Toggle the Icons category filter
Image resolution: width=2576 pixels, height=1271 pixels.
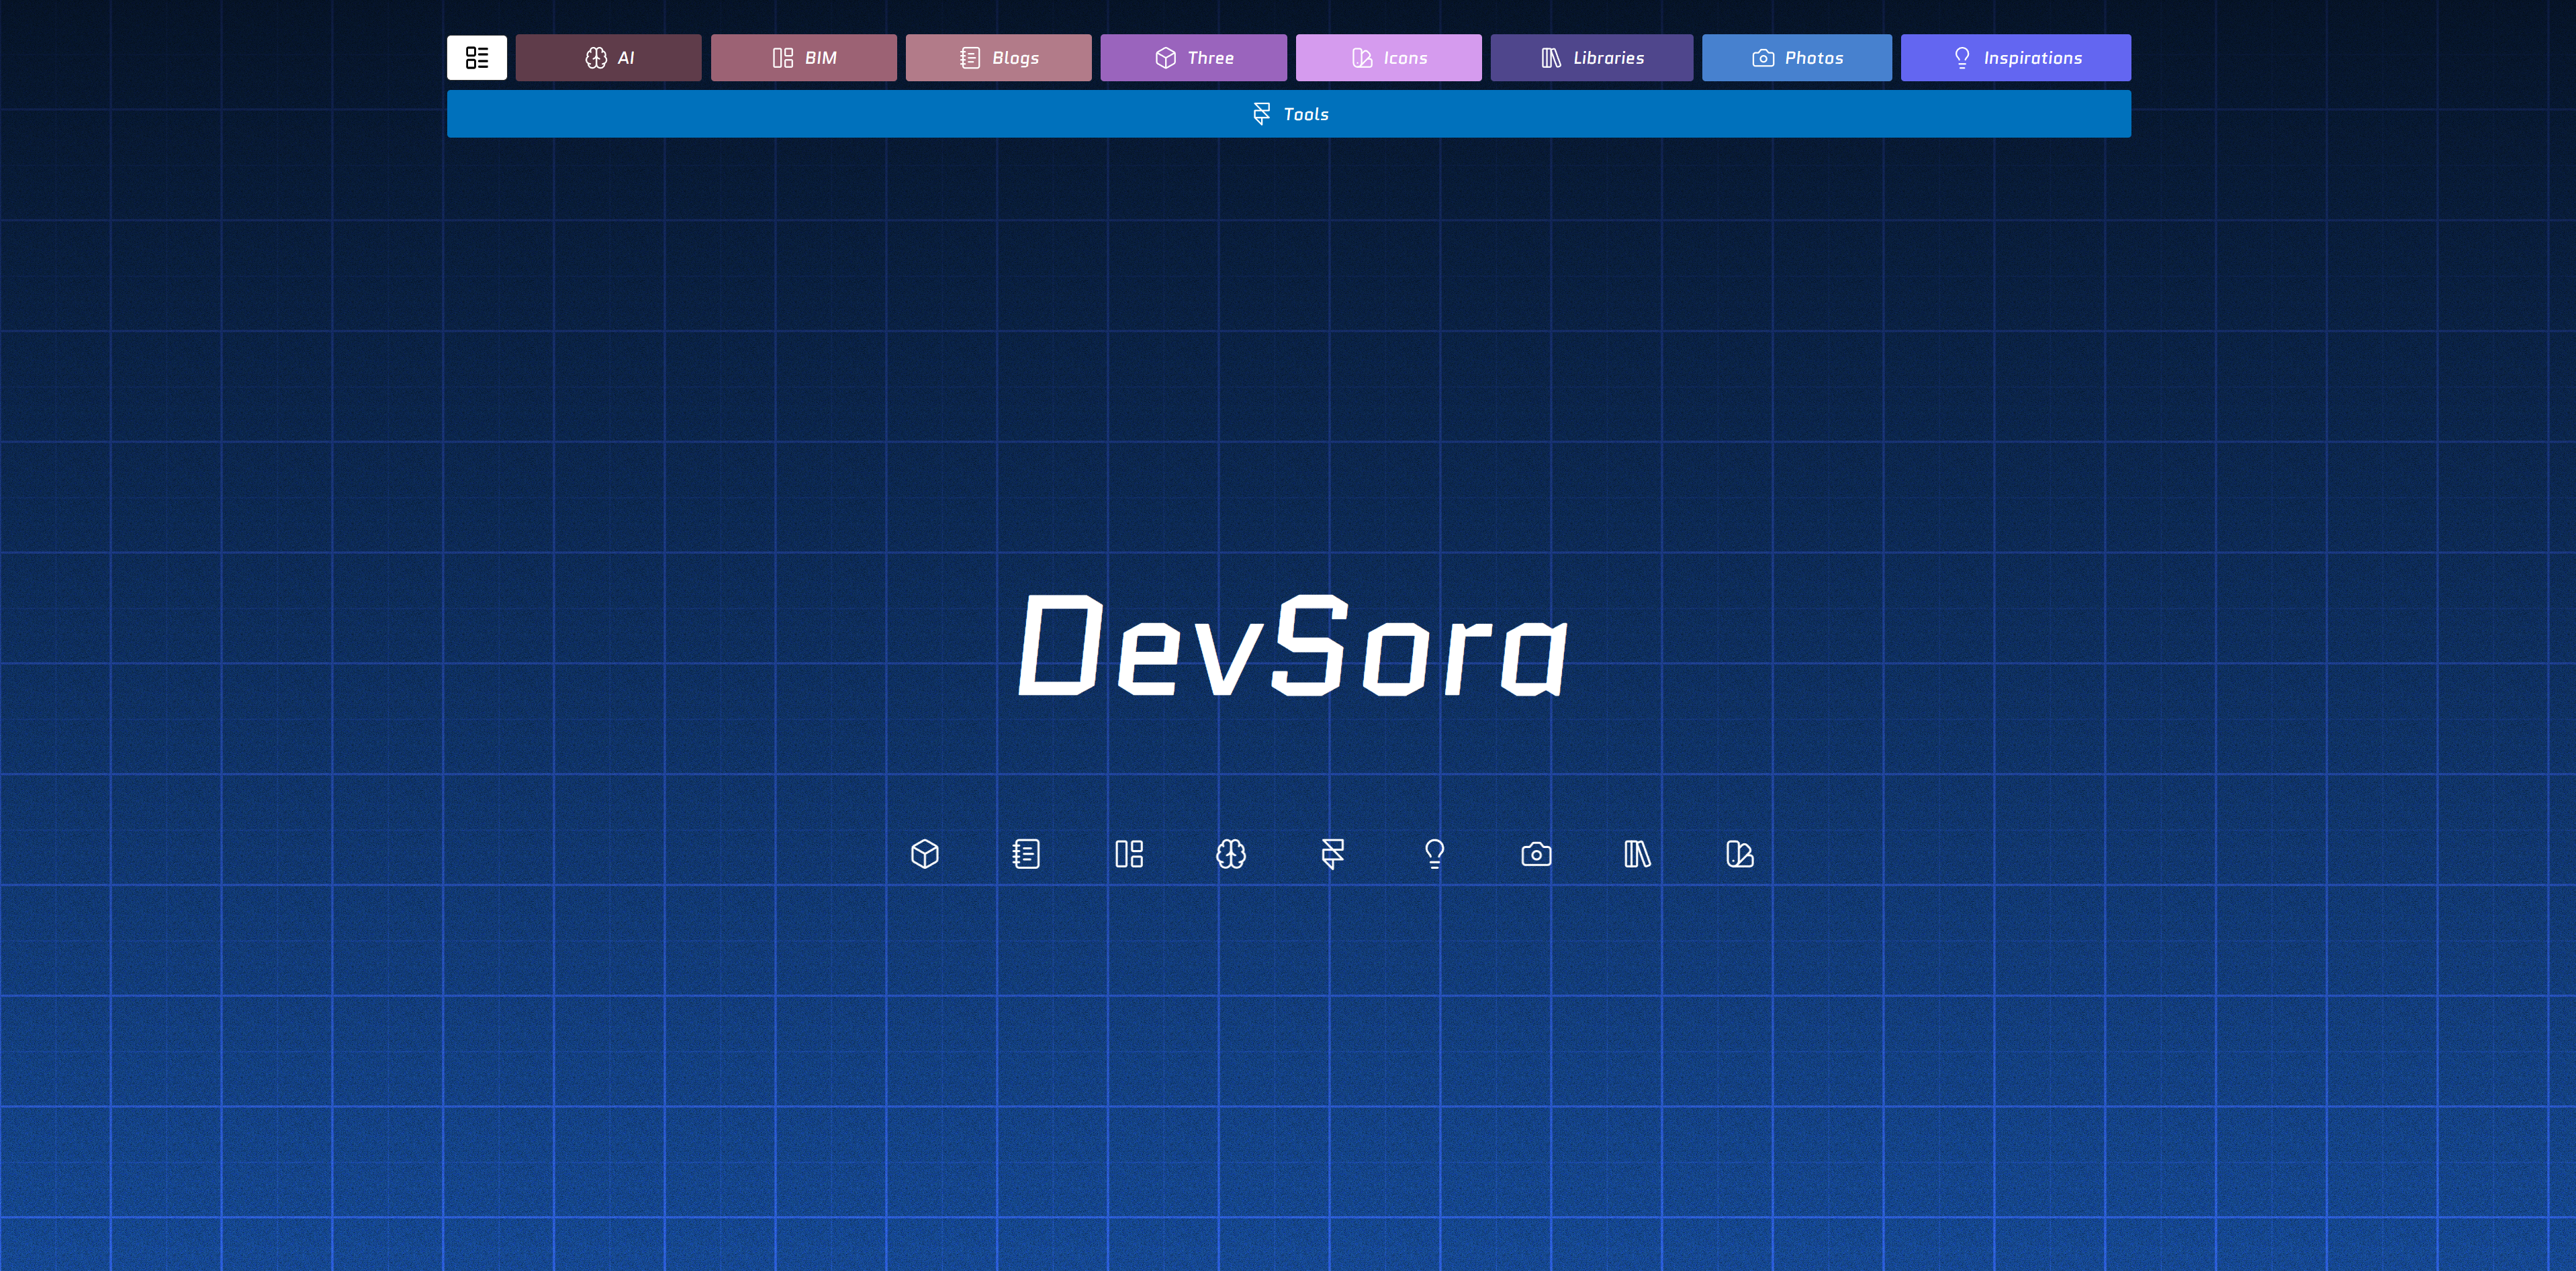1388,57
